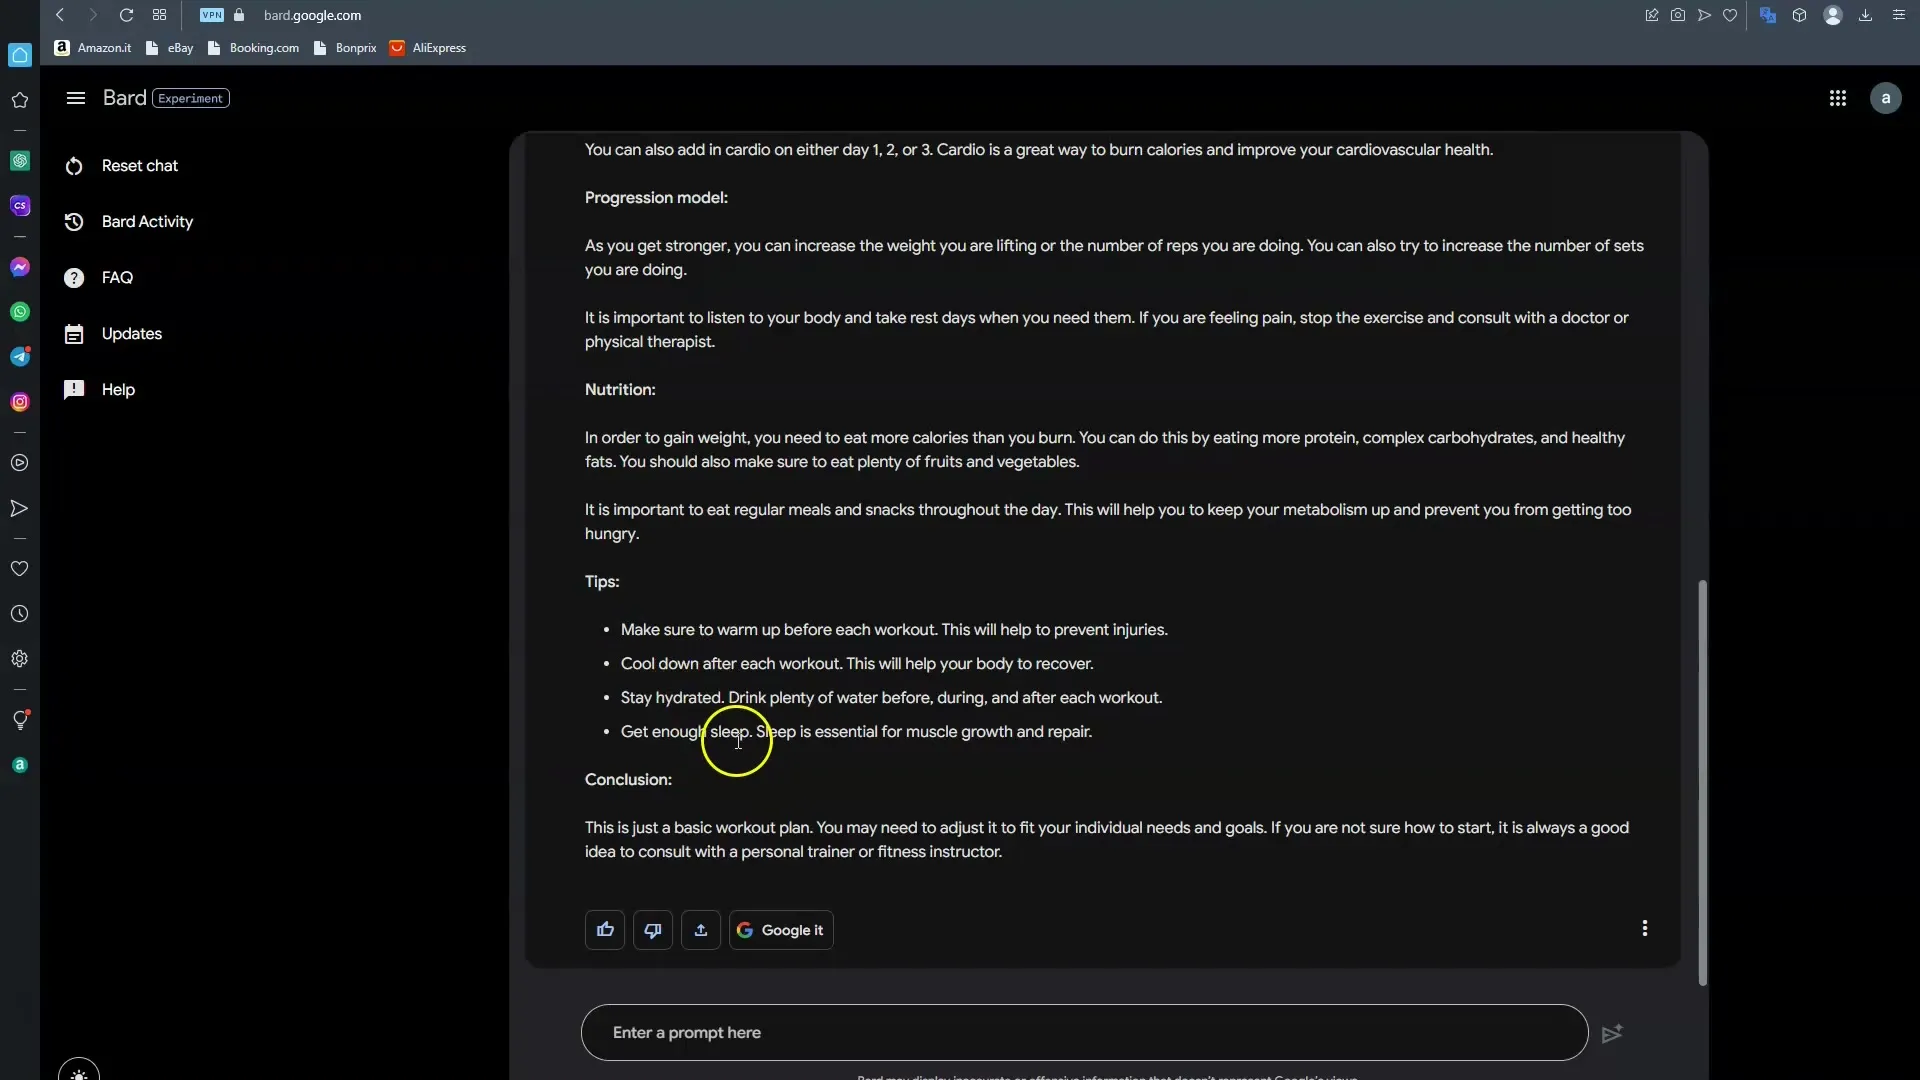Click the Help sidebar icon
This screenshot has height=1080, width=1920.
(x=74, y=389)
